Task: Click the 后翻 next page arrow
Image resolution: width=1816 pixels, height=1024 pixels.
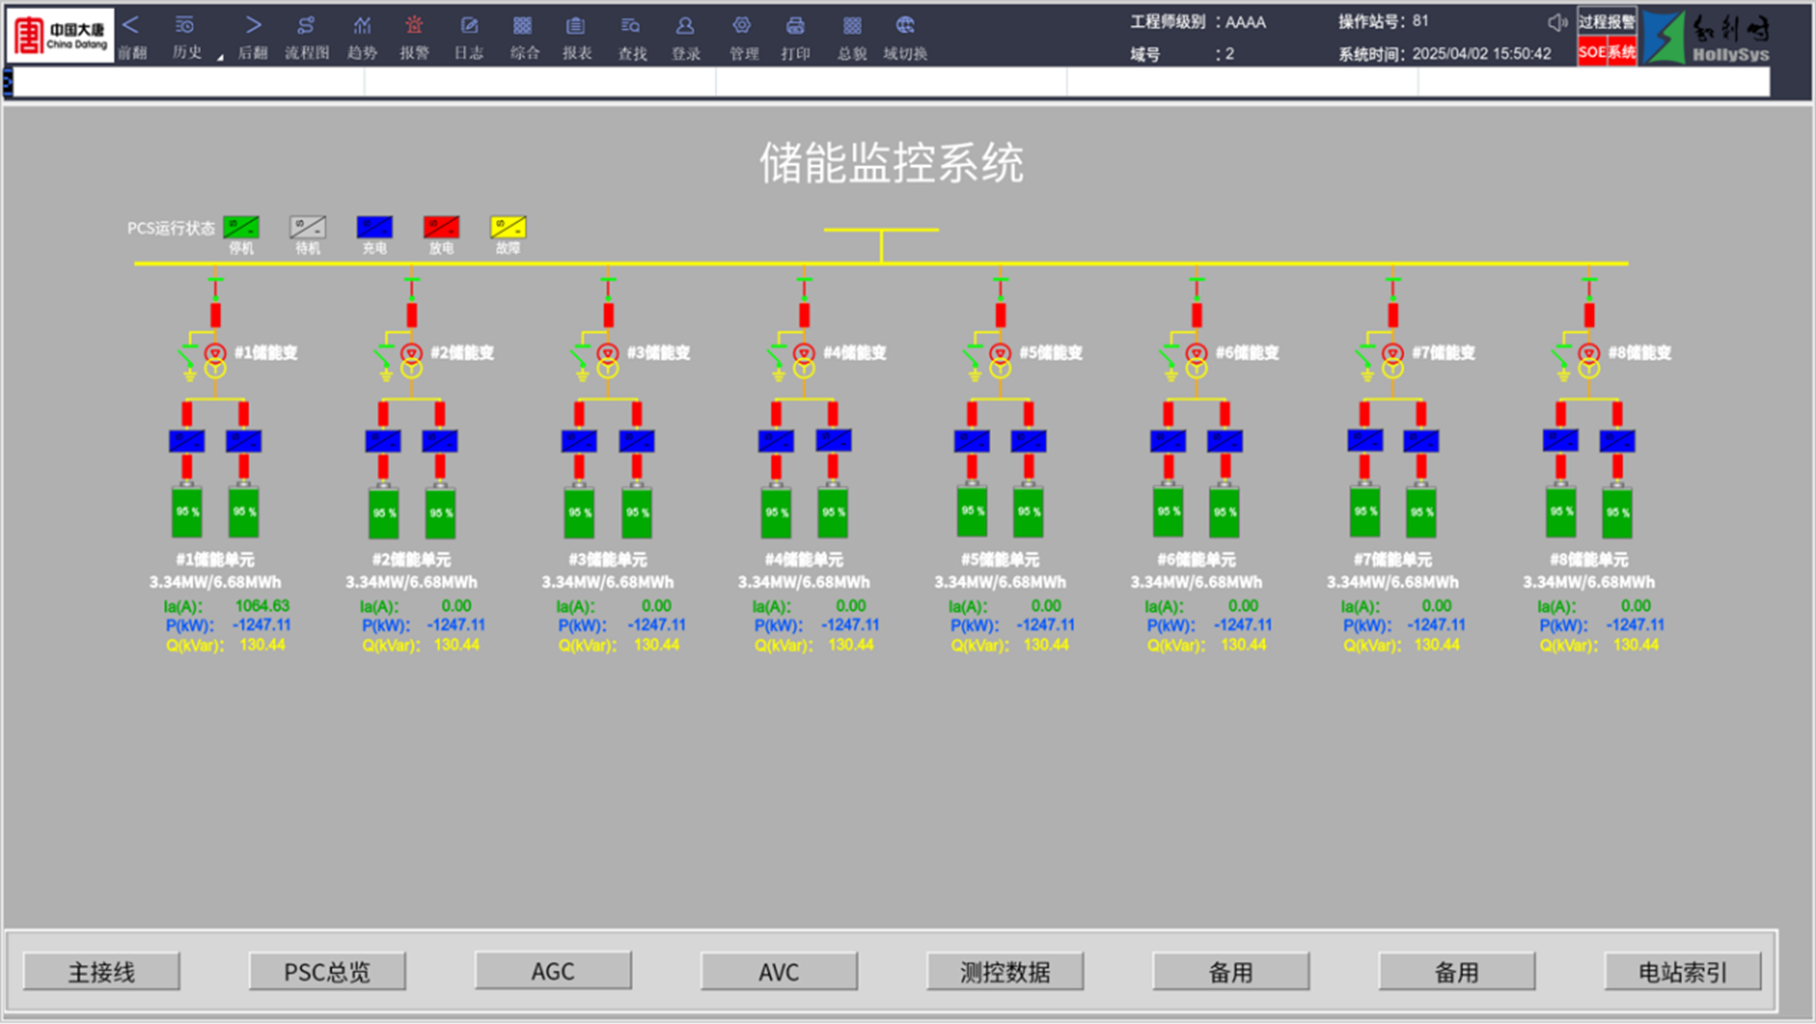Action: click(253, 26)
